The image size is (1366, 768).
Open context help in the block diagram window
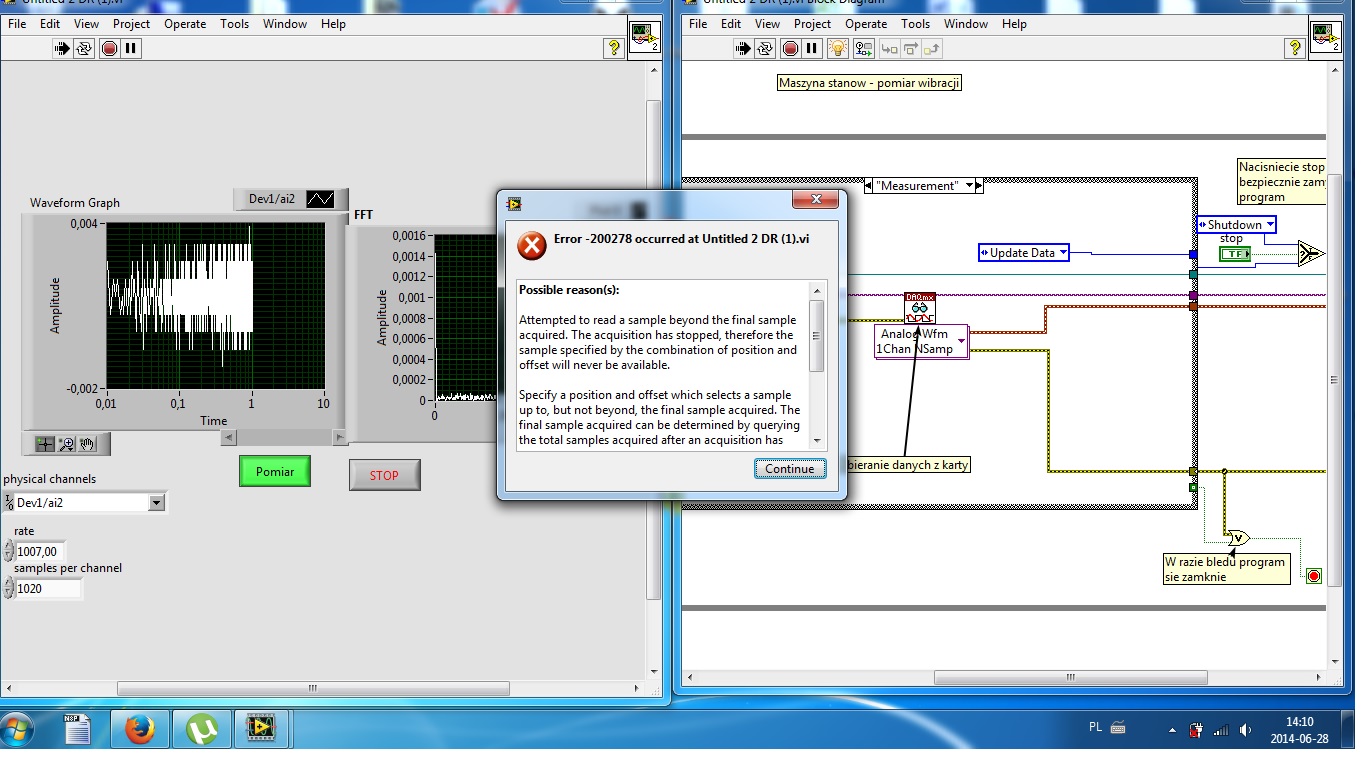pos(1294,47)
